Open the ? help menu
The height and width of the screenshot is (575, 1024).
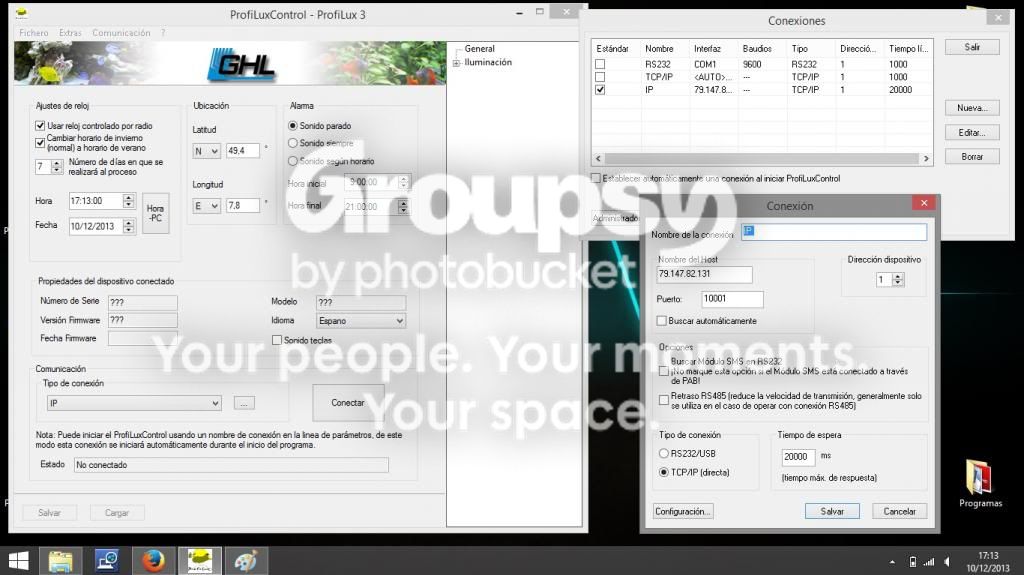point(163,33)
